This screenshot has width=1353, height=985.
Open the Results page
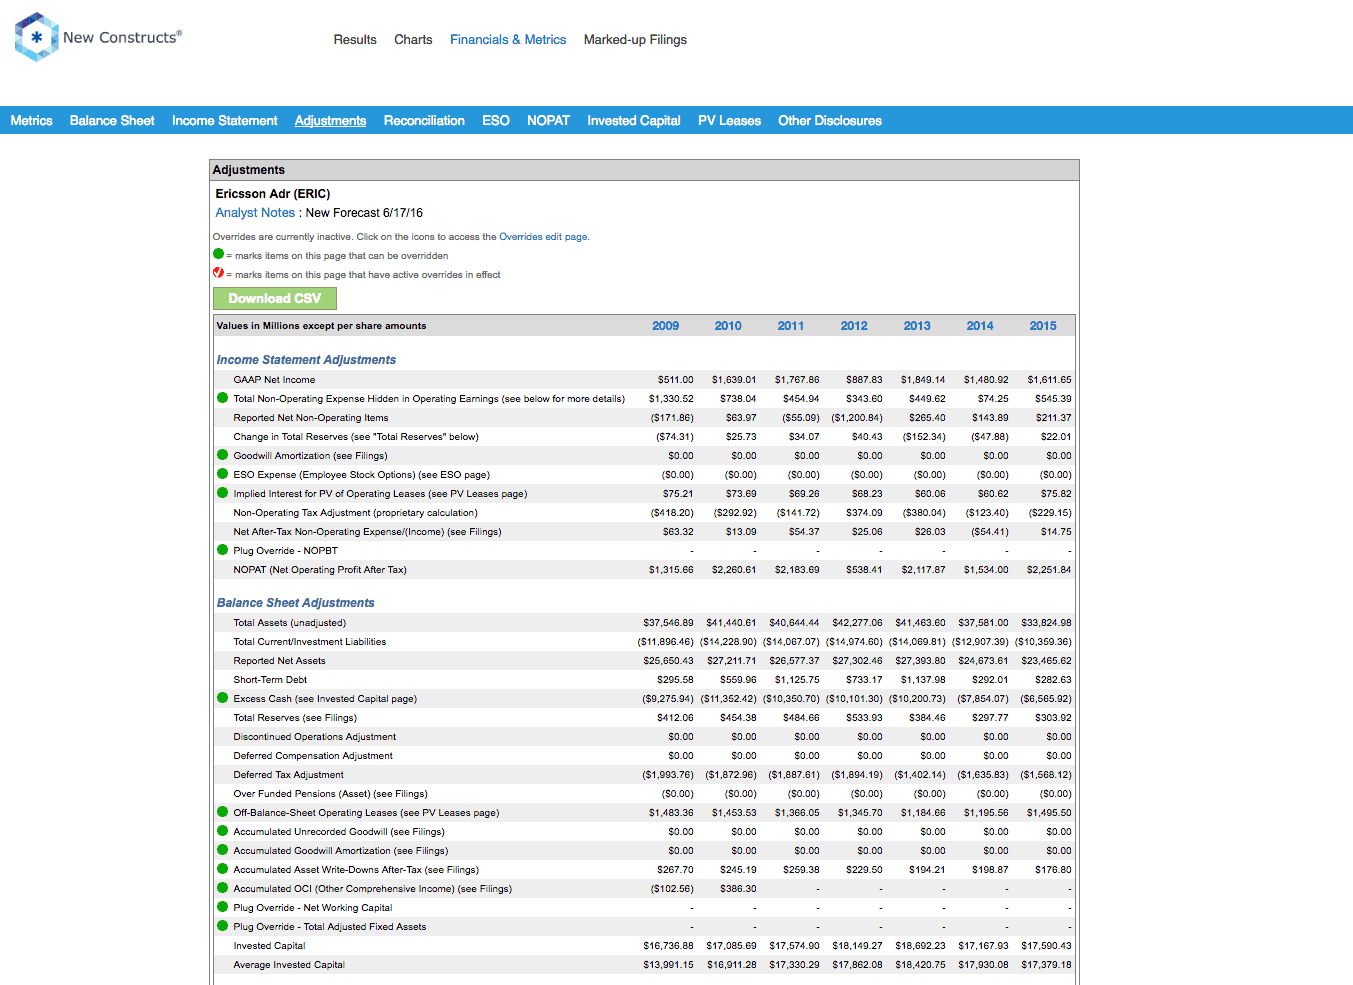(355, 40)
